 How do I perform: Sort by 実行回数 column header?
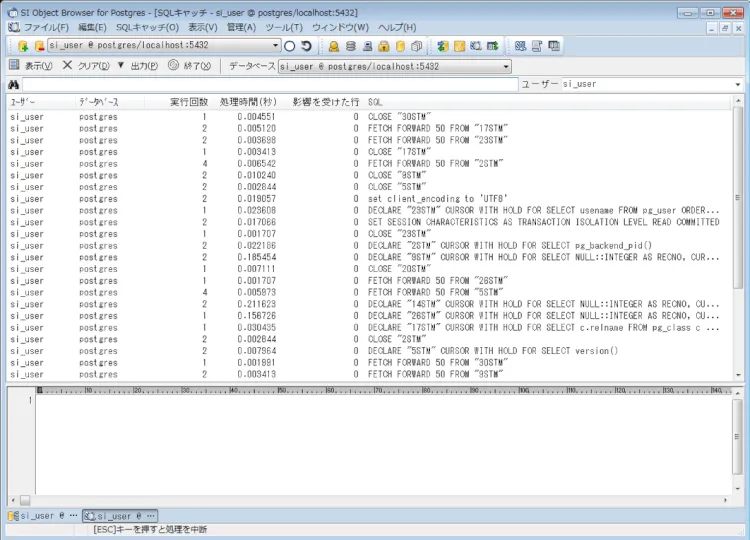(x=188, y=102)
